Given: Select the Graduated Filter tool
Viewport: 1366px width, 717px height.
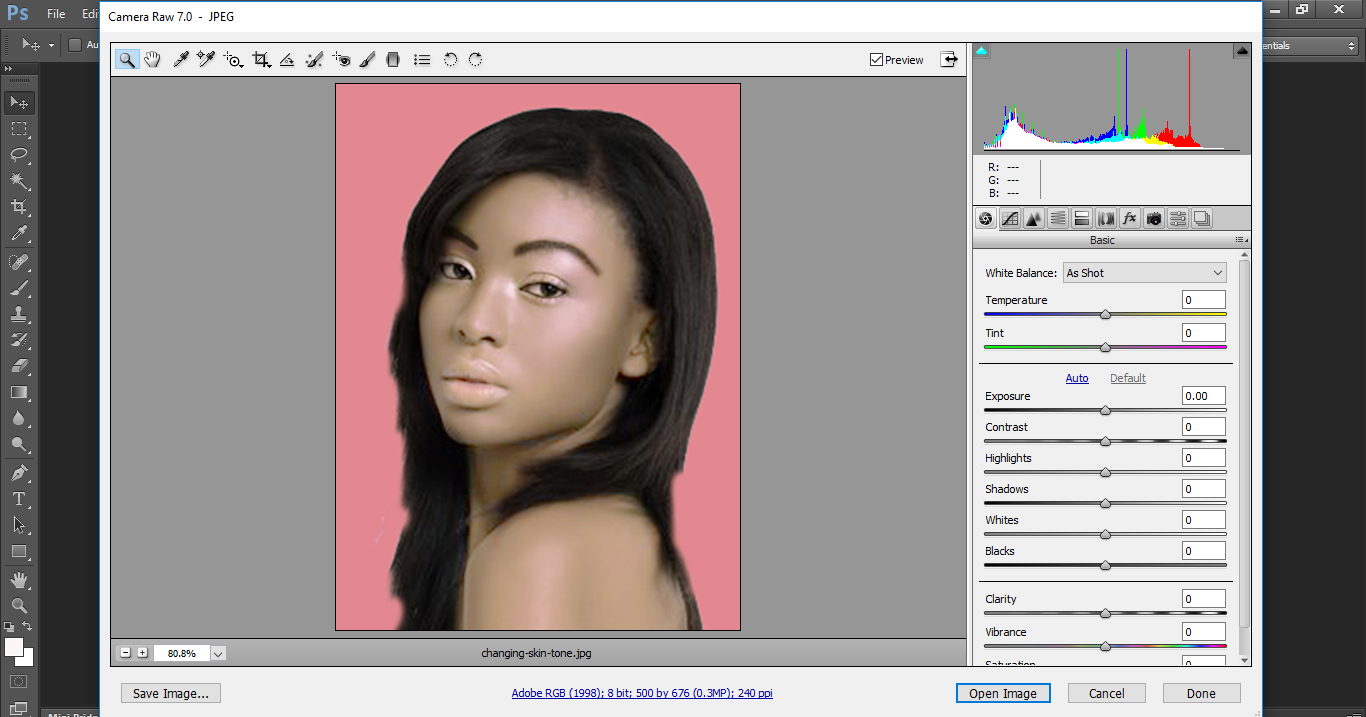Looking at the screenshot, I should (x=393, y=60).
